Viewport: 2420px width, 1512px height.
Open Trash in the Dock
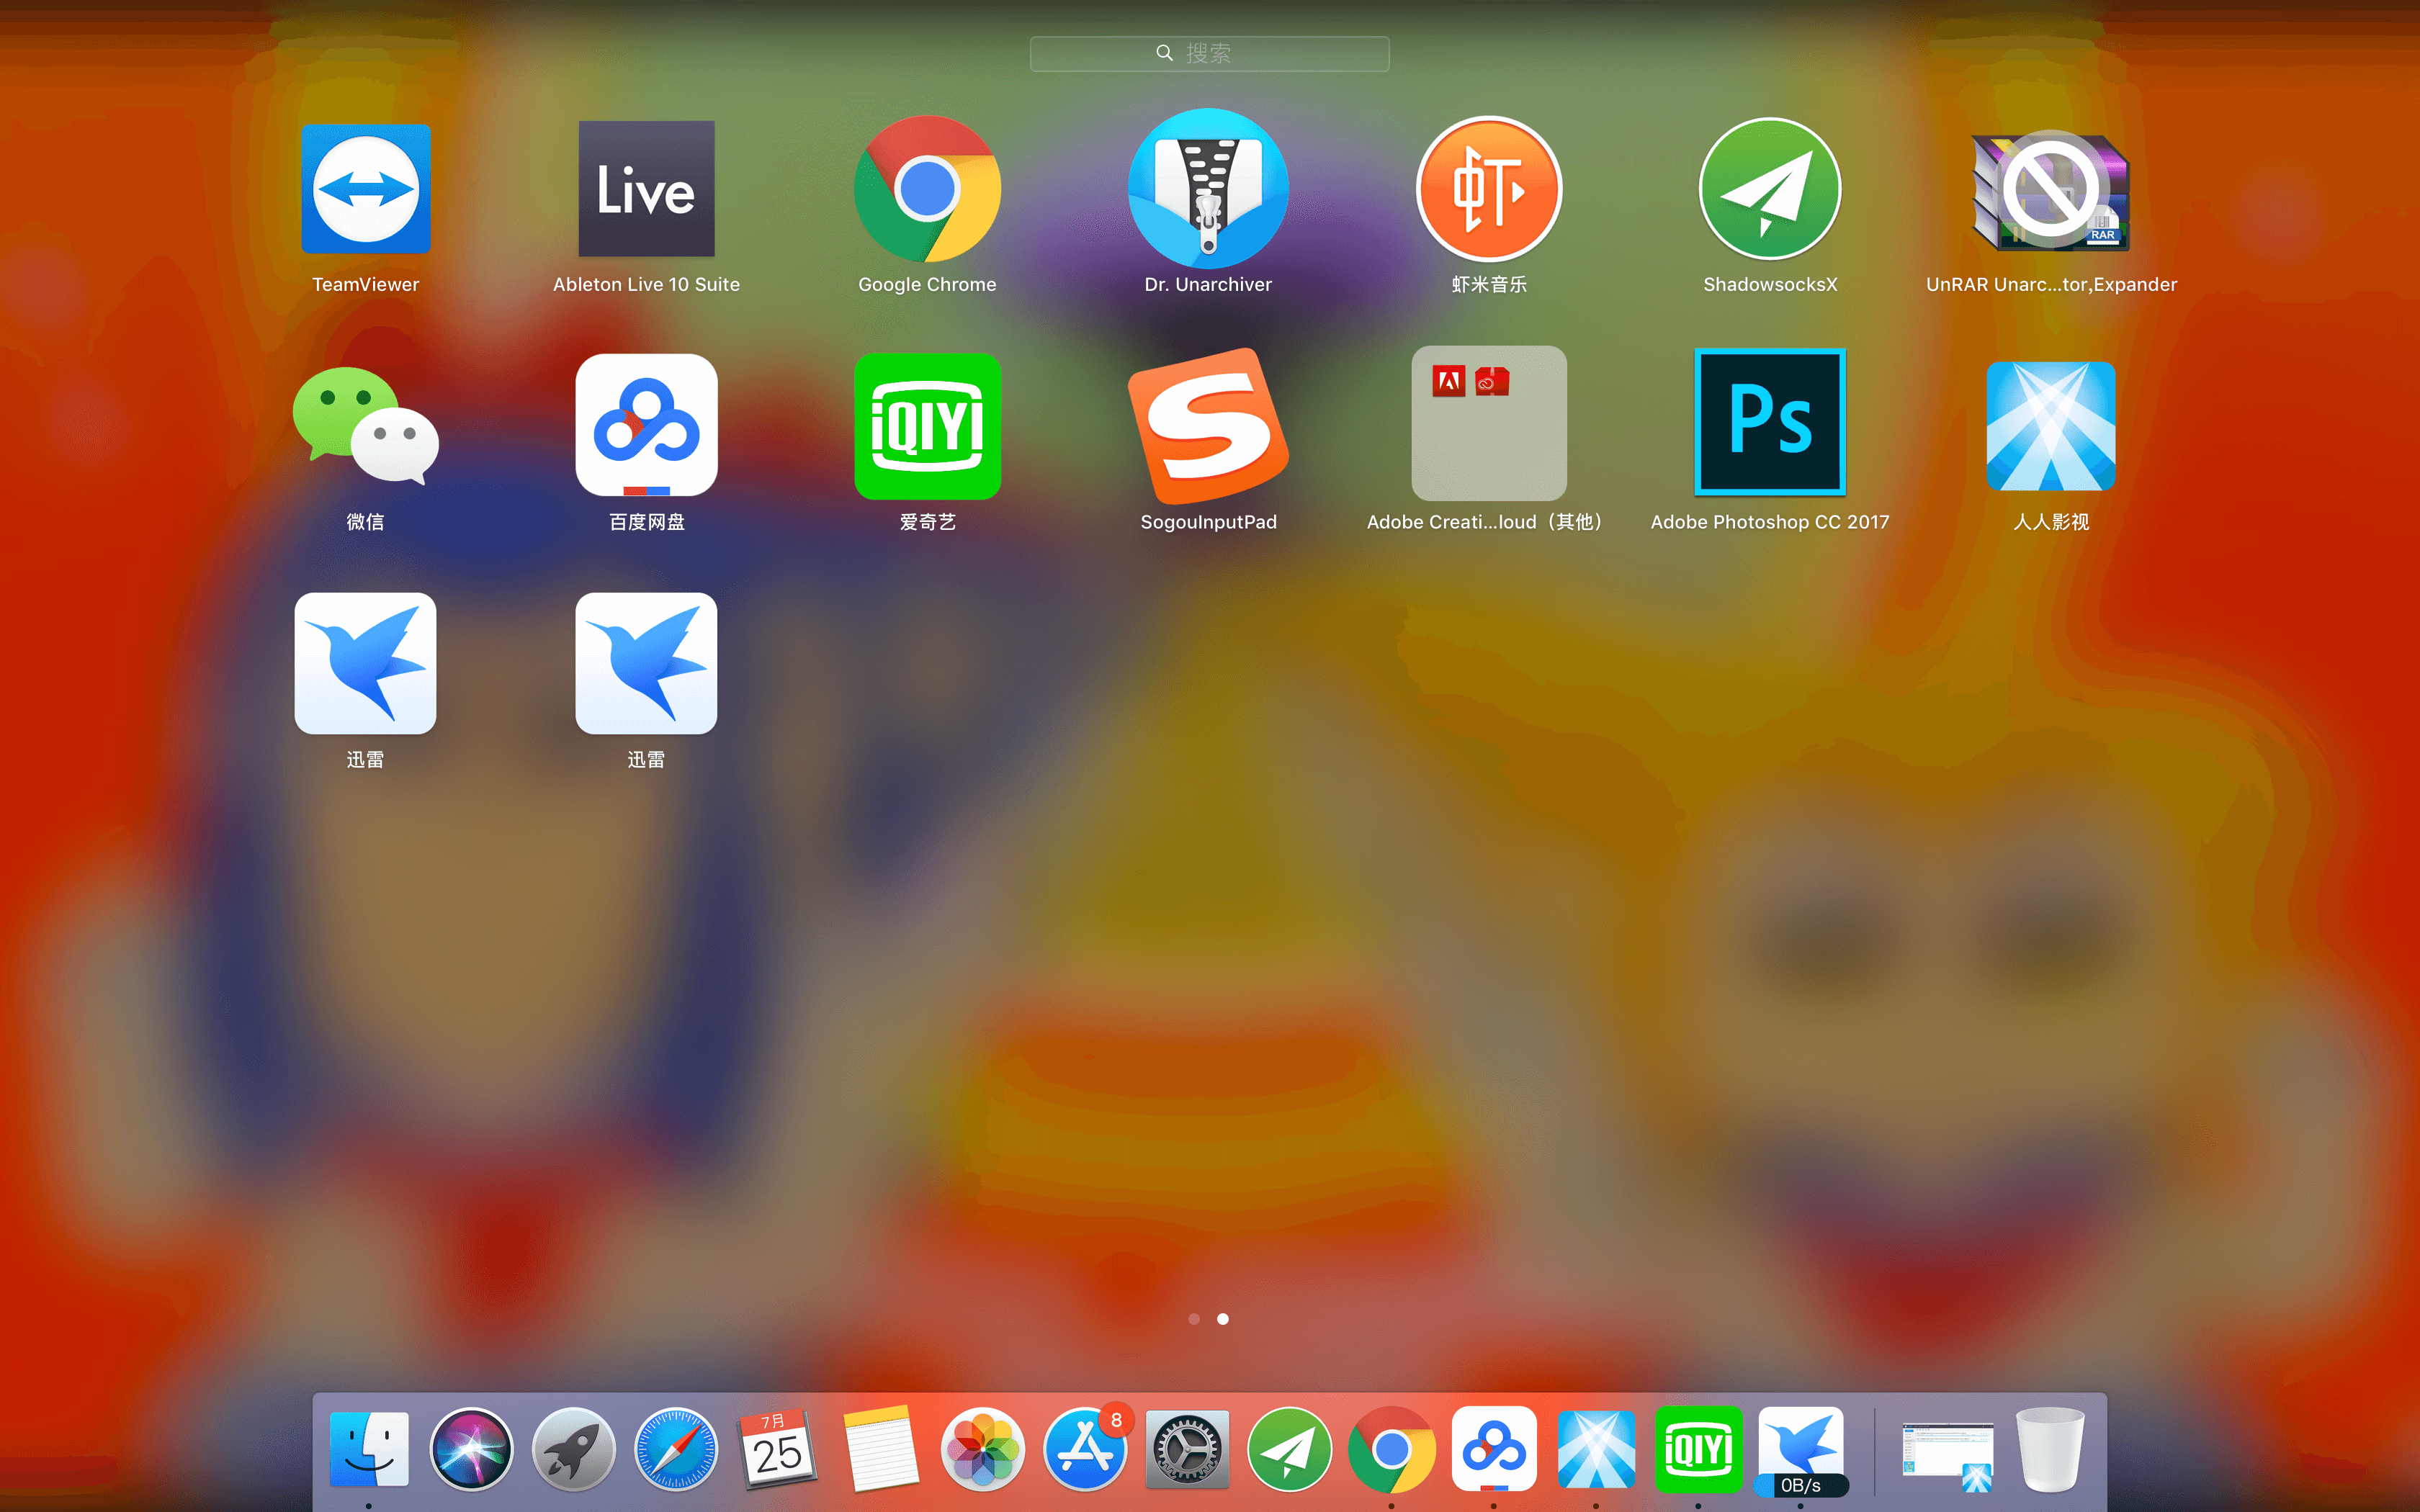point(2050,1450)
